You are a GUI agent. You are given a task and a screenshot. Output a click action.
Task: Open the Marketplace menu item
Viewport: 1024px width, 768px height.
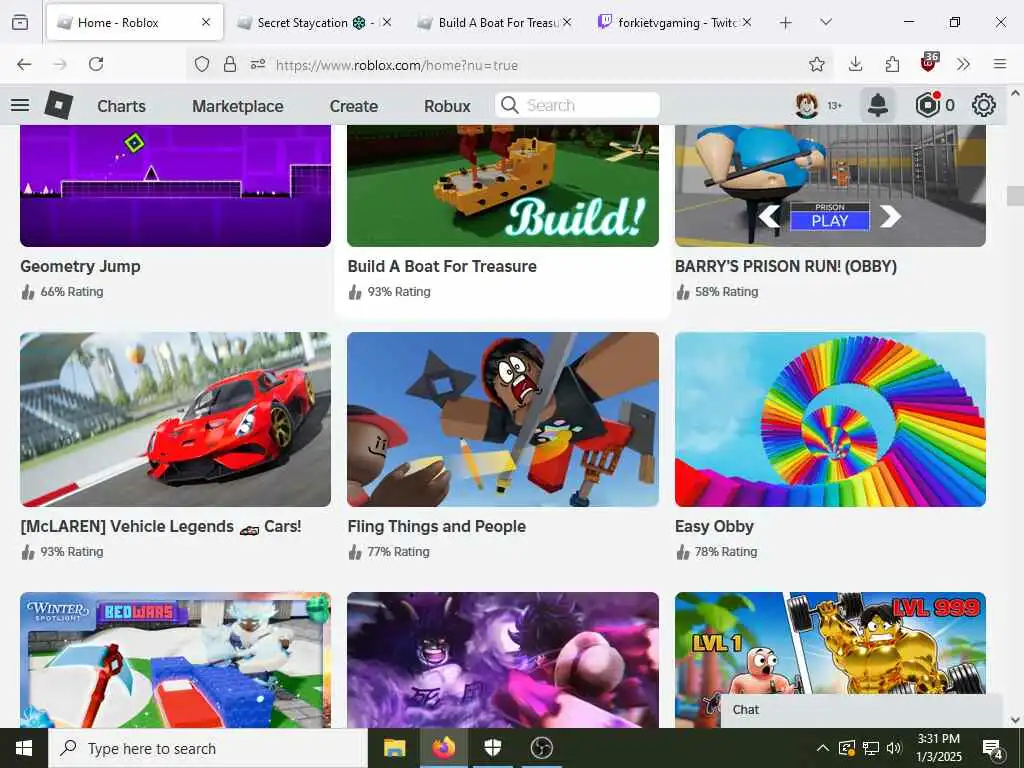238,106
